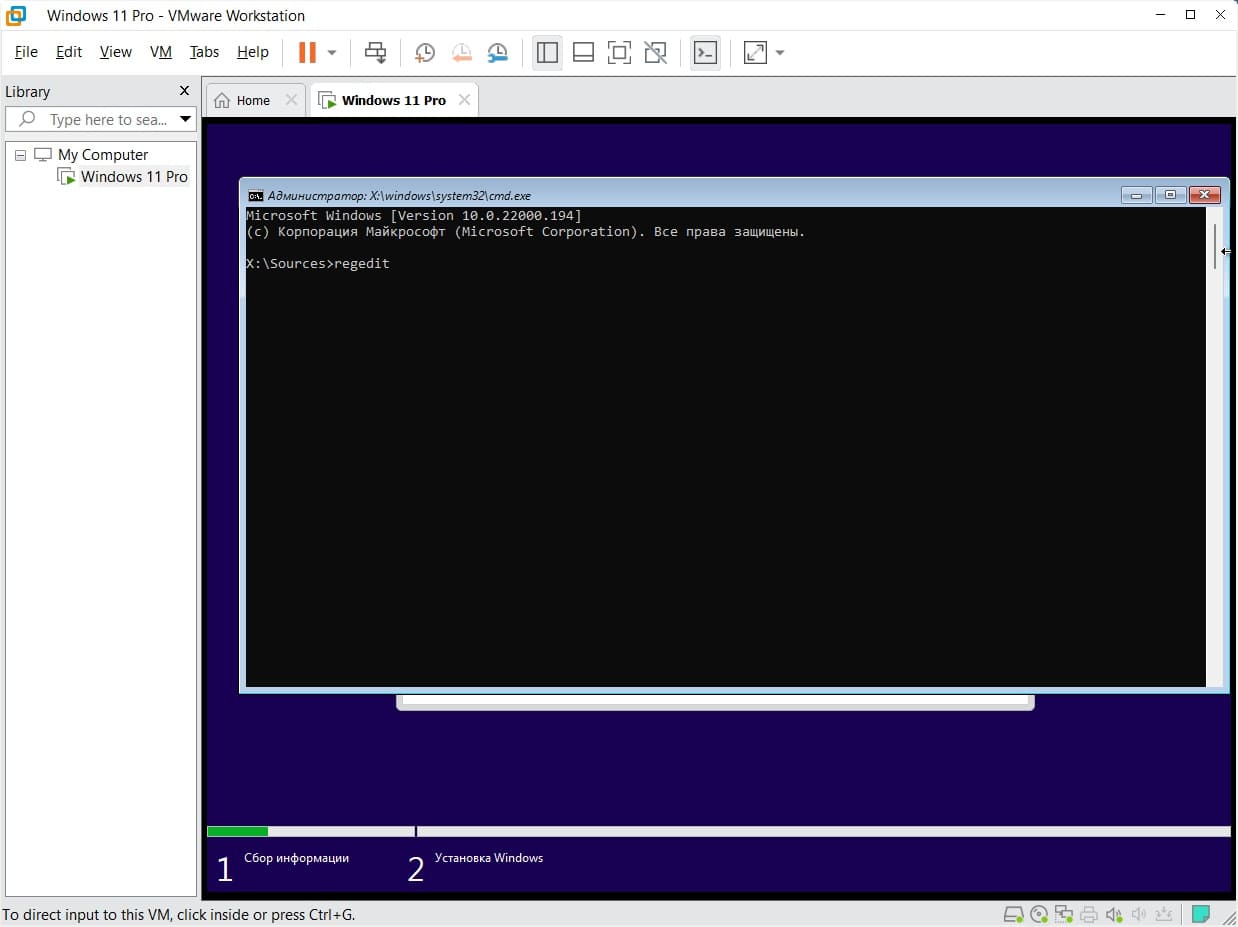Screen dimensions: 1238x927
Task: Click the VMware Workstation logo in the title bar
Action: click(x=16, y=15)
